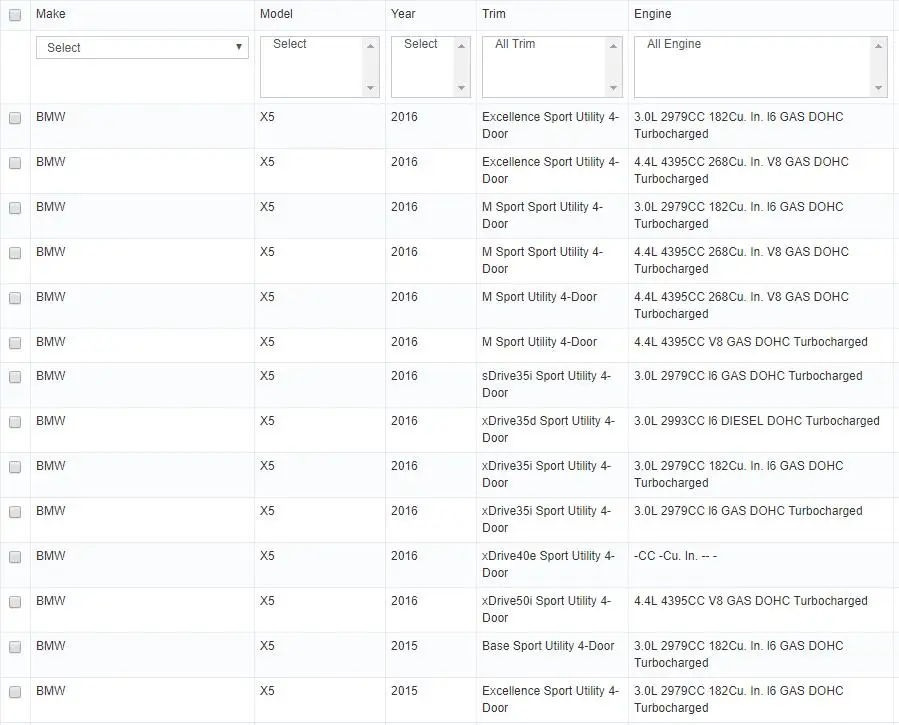Screen dimensions: 899x725
Task: Click Year listbox scroll-up arrow
Action: pos(462,46)
